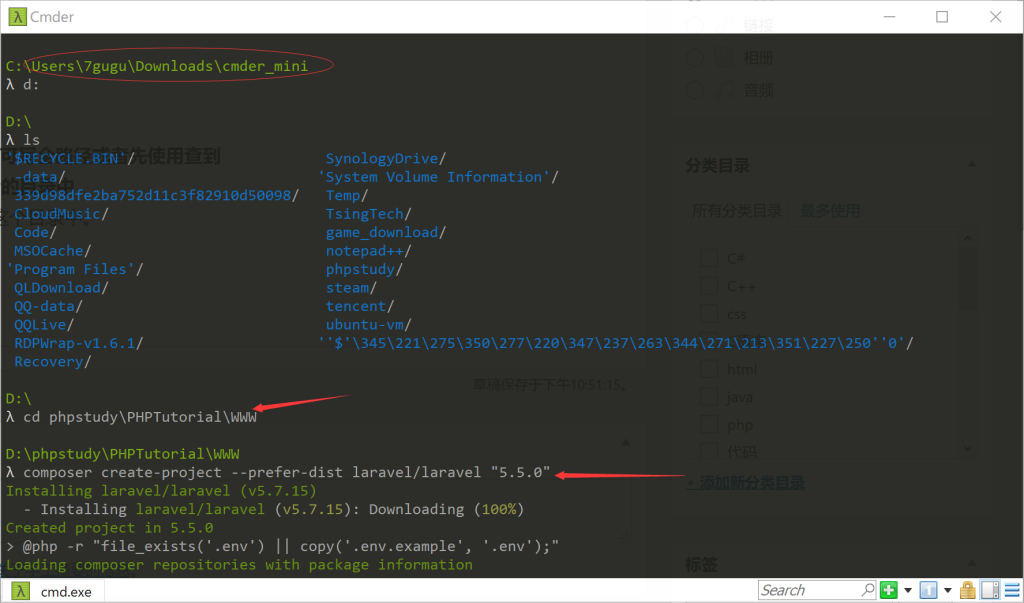Click the active console number 1 icon
The image size is (1024, 603).
pyautogui.click(x=927, y=590)
